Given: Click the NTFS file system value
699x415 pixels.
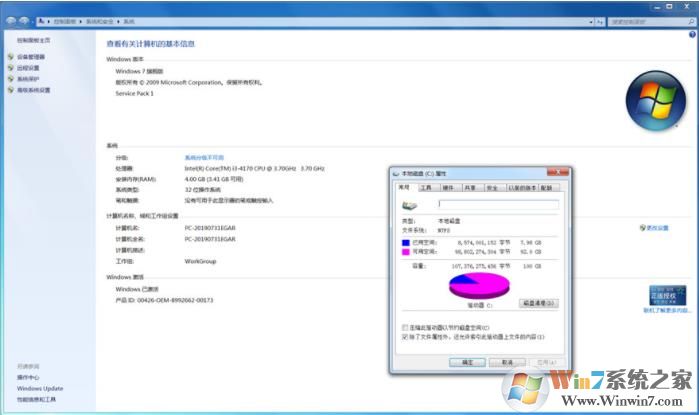Looking at the screenshot, I should coord(444,230).
